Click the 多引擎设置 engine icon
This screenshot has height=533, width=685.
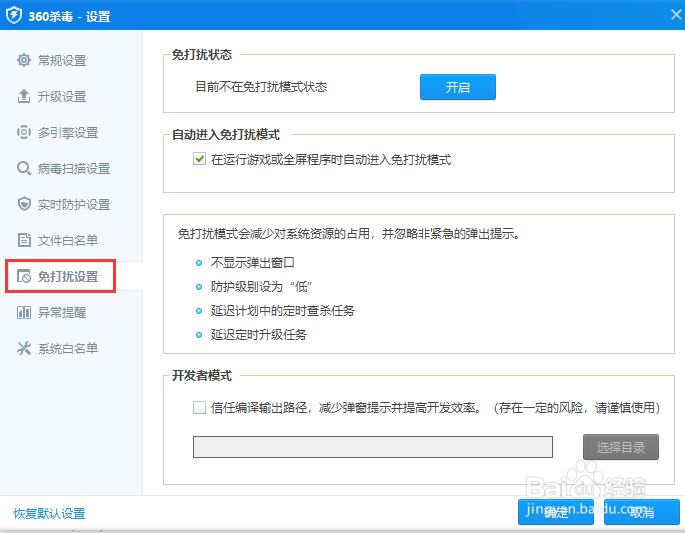(x=24, y=132)
